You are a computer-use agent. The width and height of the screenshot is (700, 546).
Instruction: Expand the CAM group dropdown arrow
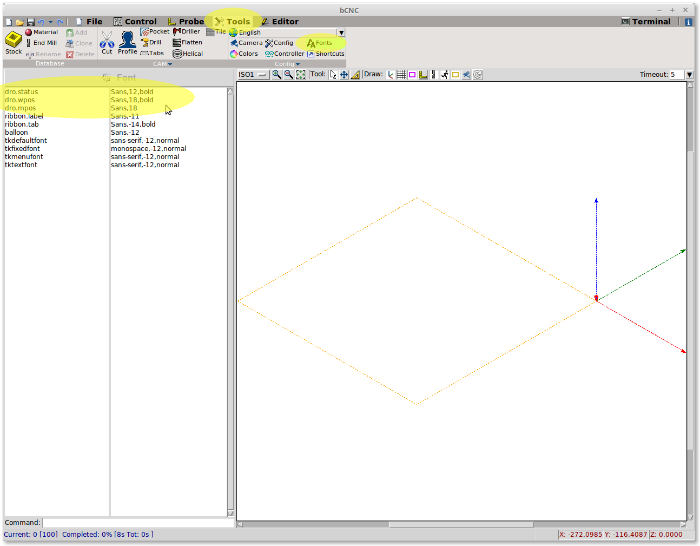pyautogui.click(x=170, y=64)
